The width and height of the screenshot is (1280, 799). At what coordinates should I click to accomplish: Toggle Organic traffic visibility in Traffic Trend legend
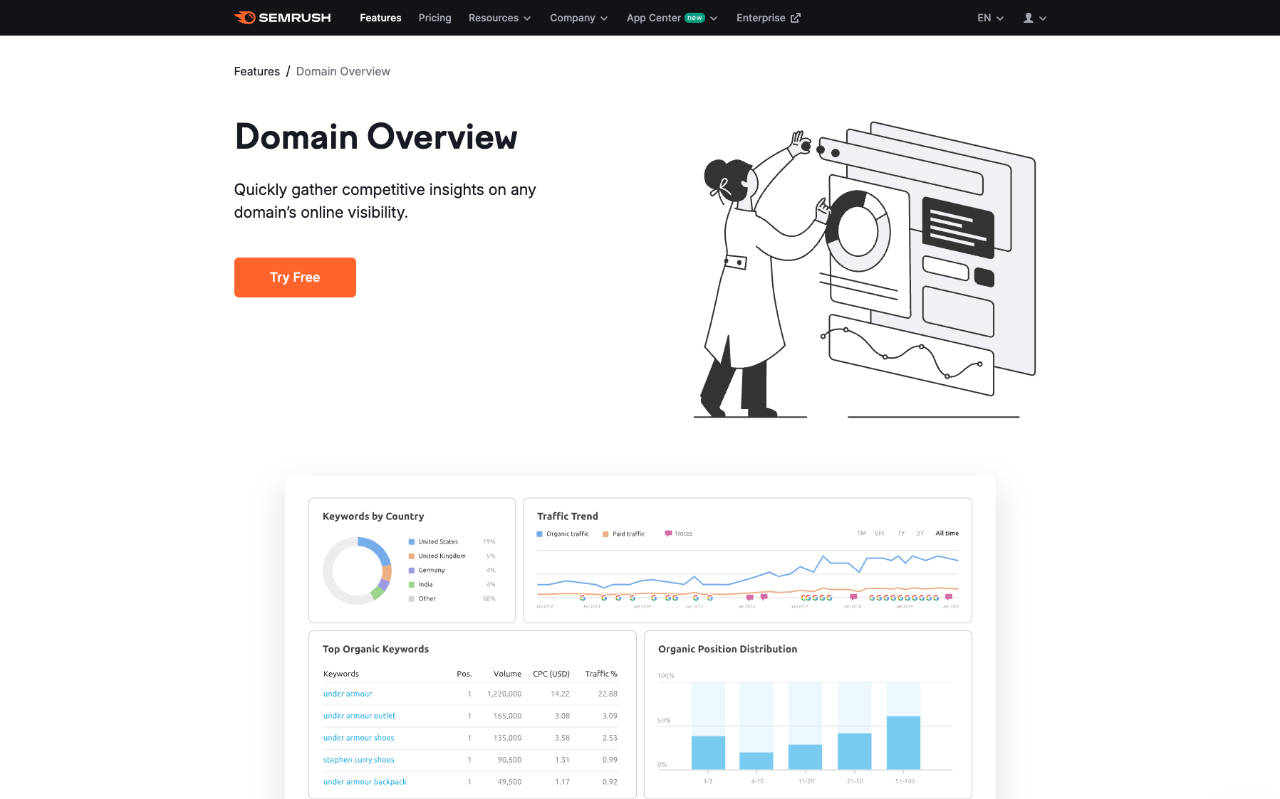pyautogui.click(x=539, y=533)
